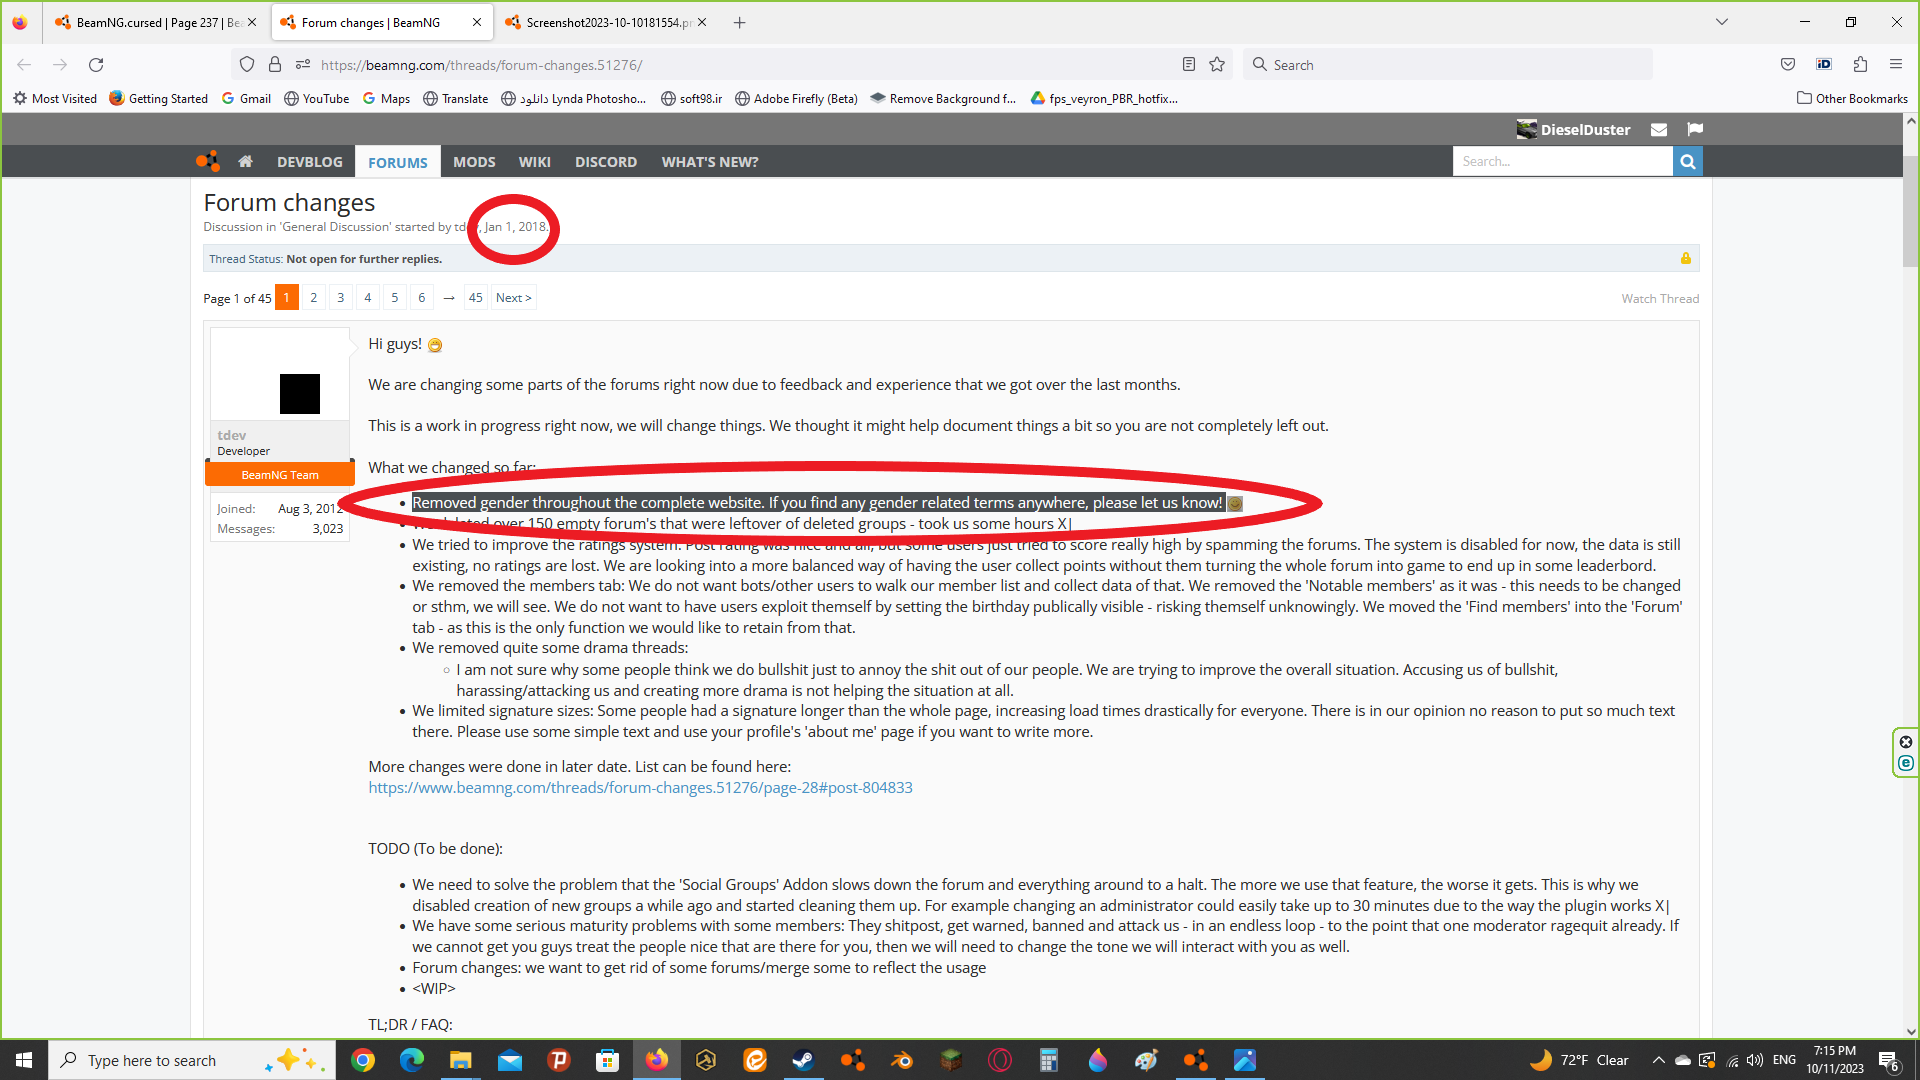Screen dimensions: 1920x1080
Task: Go back to the previous page
Action: [x=24, y=64]
